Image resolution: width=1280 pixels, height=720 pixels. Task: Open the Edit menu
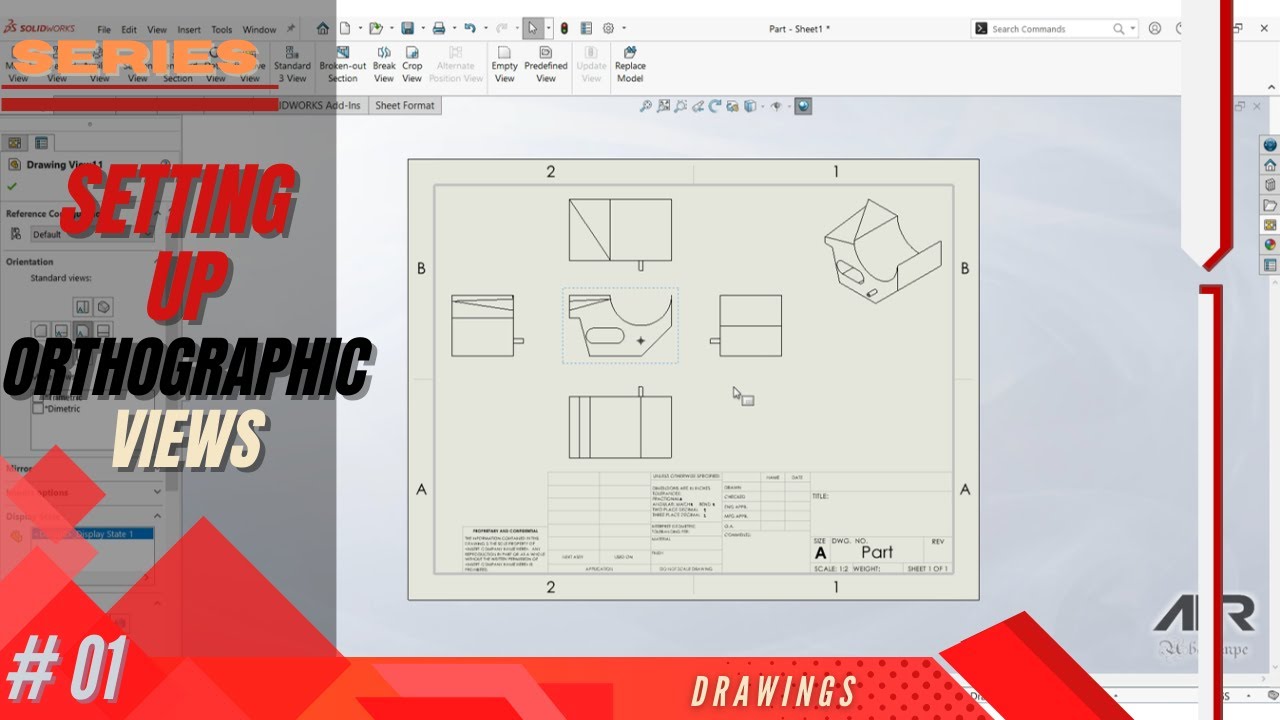click(x=129, y=30)
